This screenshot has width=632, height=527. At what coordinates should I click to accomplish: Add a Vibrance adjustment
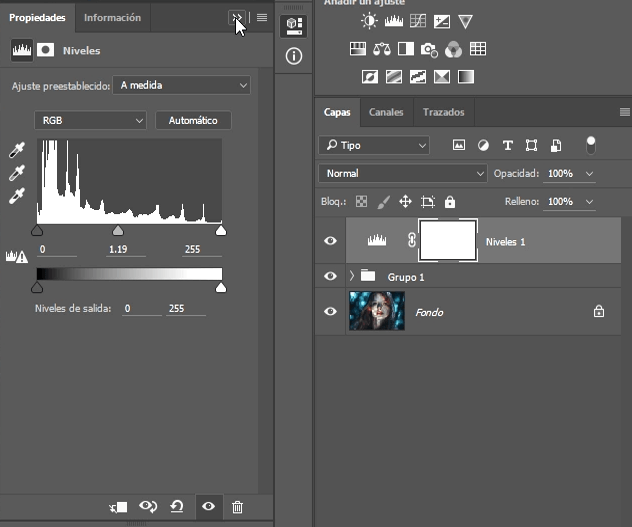click(466, 21)
